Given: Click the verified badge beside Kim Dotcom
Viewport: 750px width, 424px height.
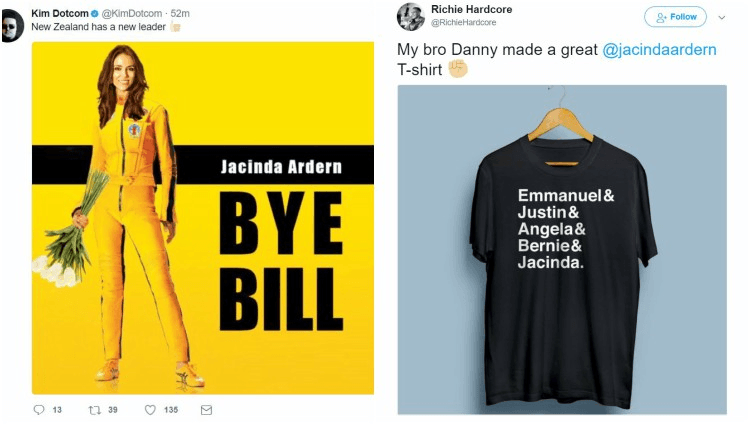Looking at the screenshot, I should pos(94,14).
